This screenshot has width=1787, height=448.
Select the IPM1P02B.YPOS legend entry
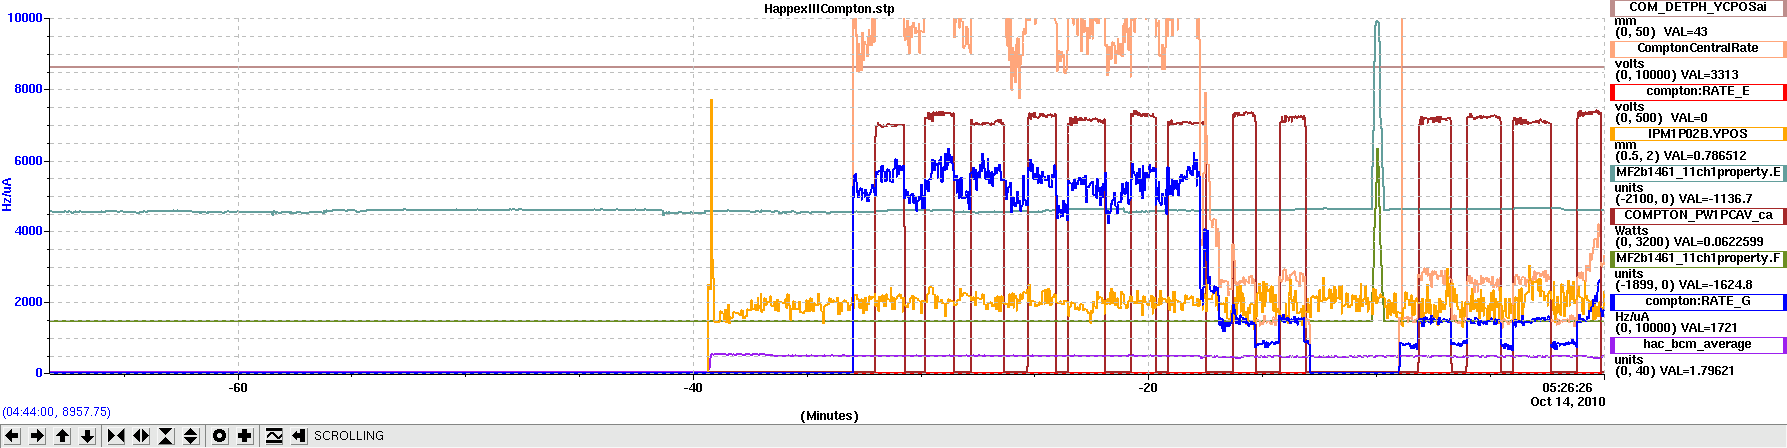pos(1698,134)
